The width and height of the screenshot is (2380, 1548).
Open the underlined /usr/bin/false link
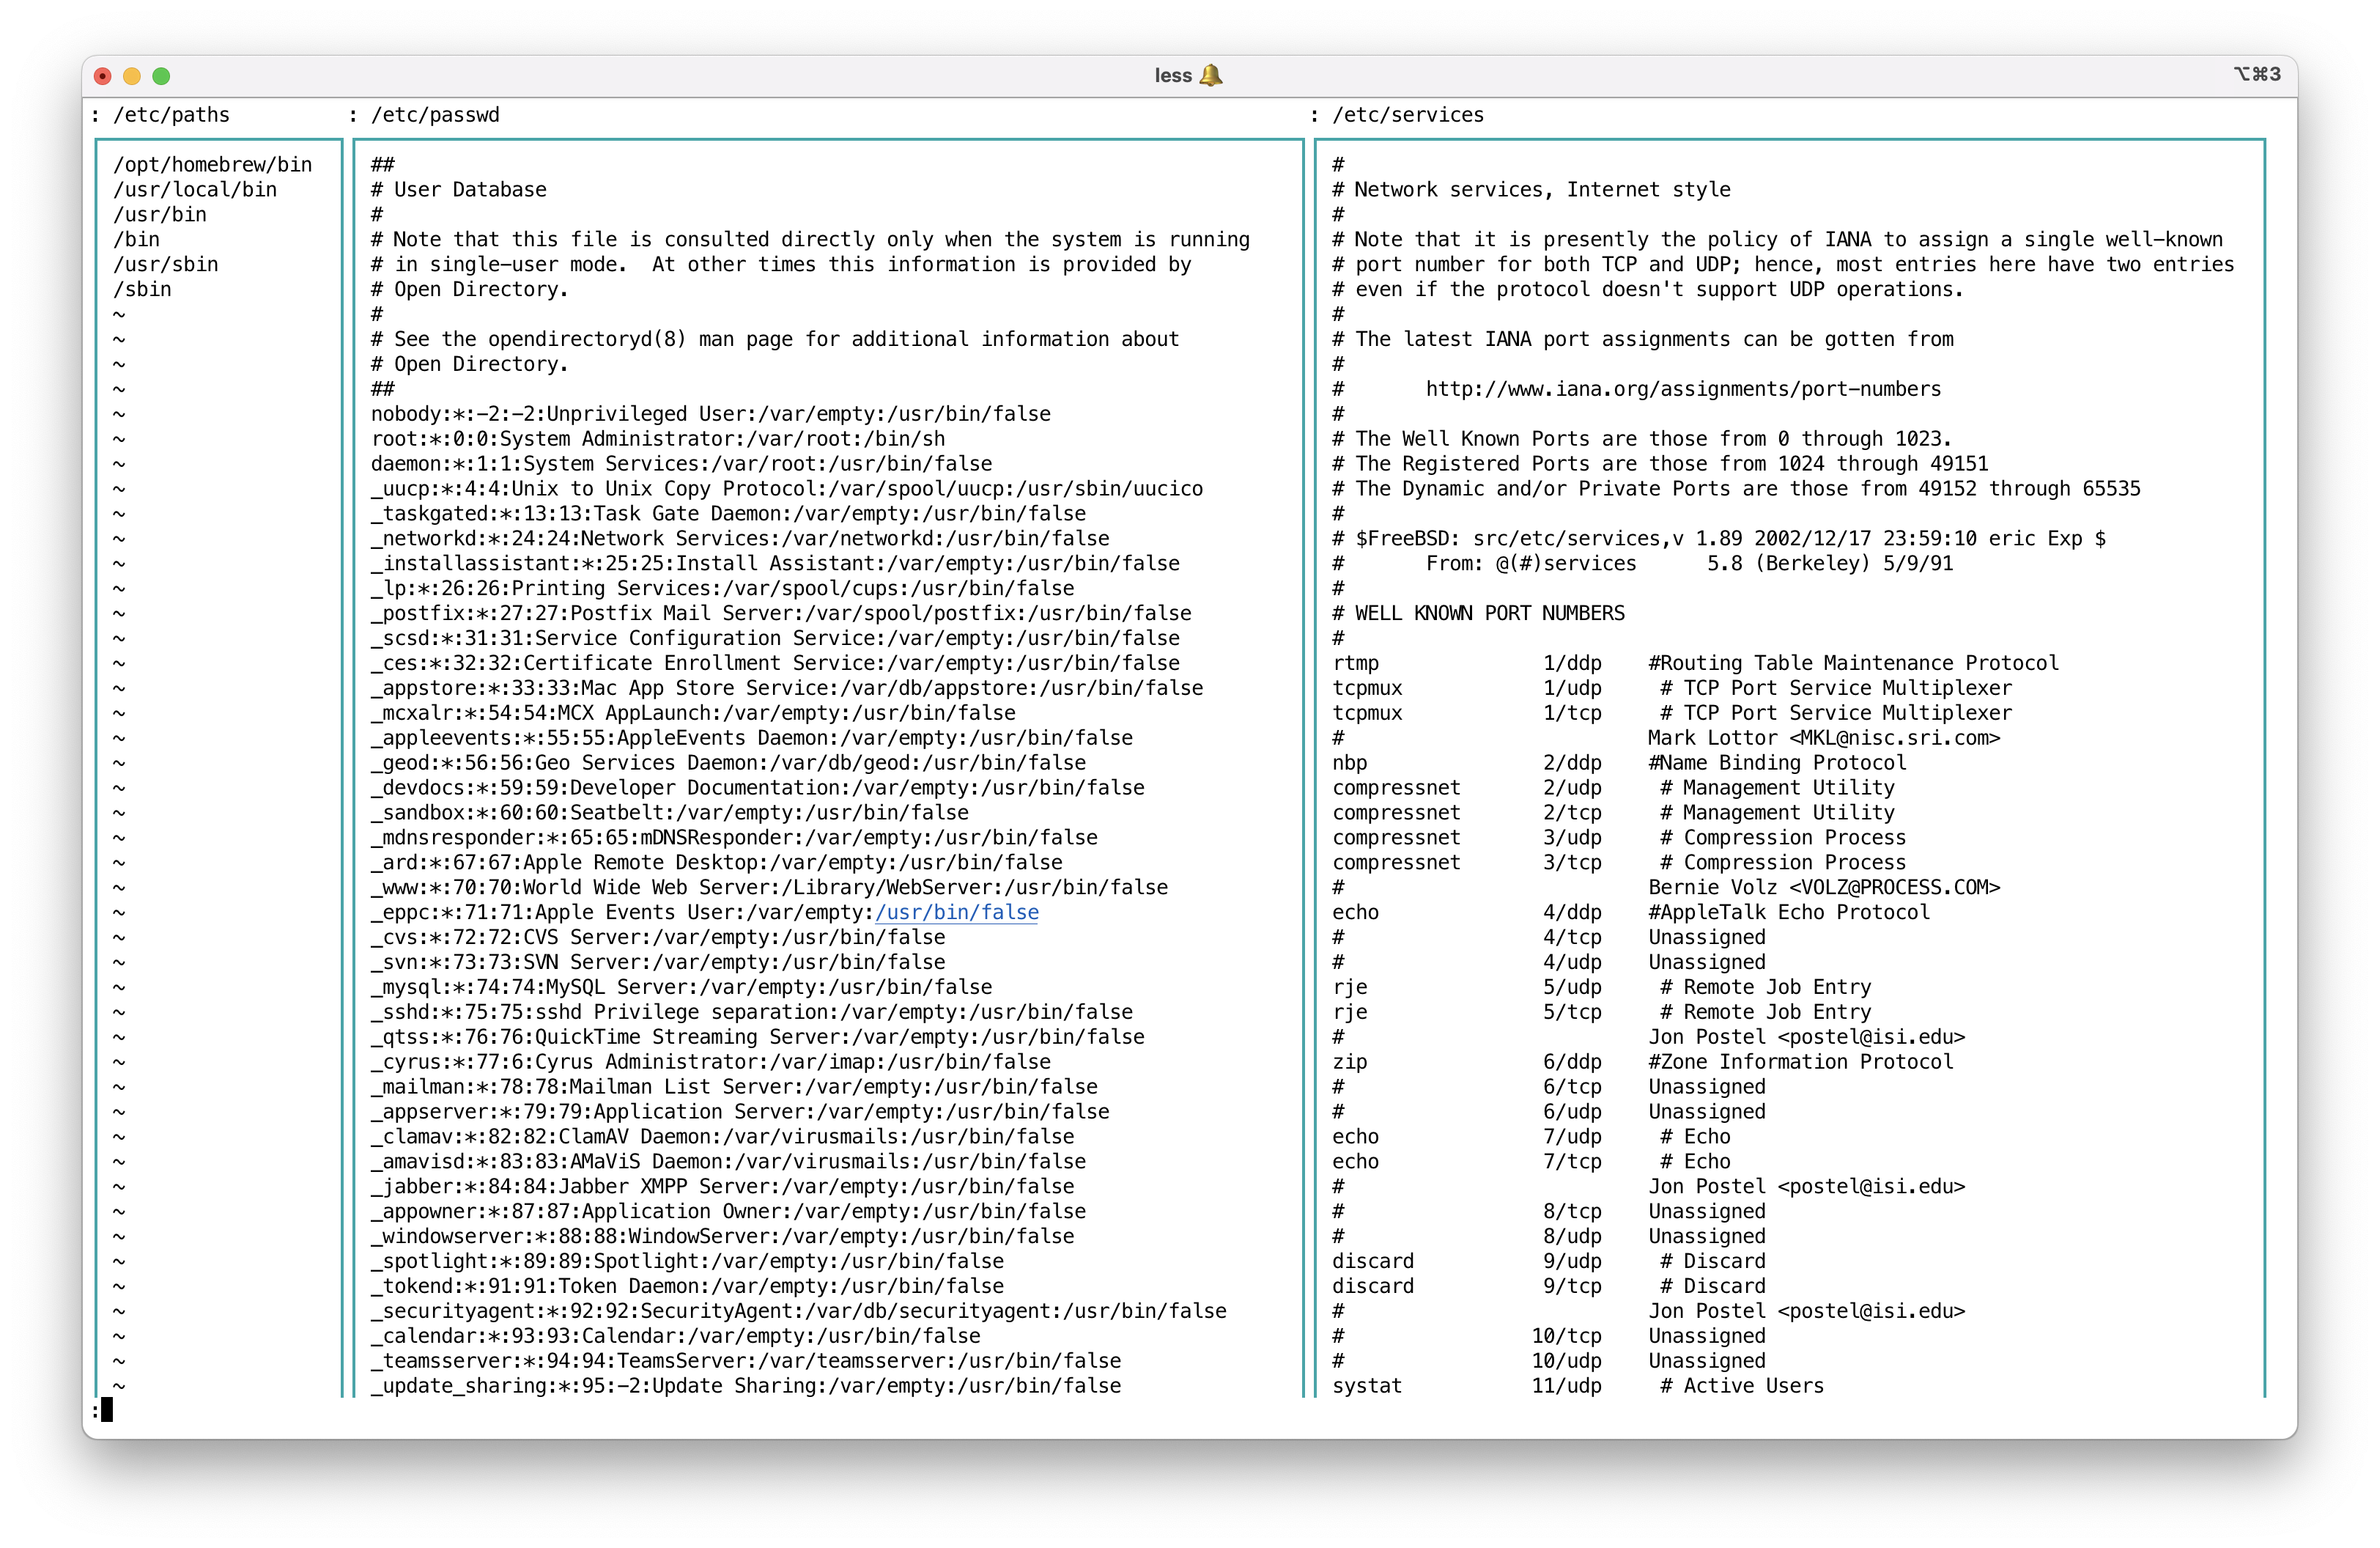pyautogui.click(x=956, y=912)
